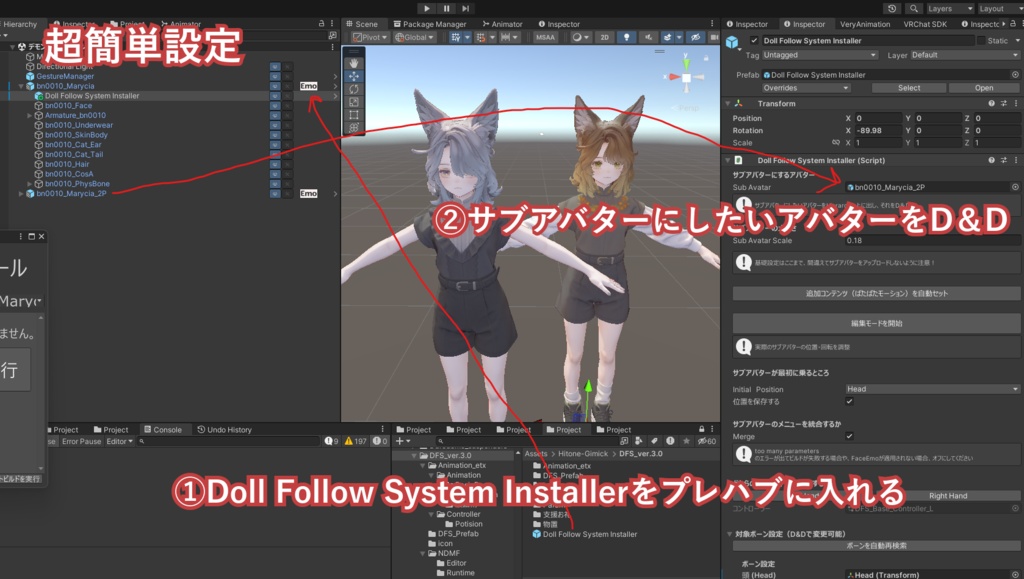This screenshot has height=579, width=1024.
Task: Open the draw mode shading dropdown
Action: (580, 37)
